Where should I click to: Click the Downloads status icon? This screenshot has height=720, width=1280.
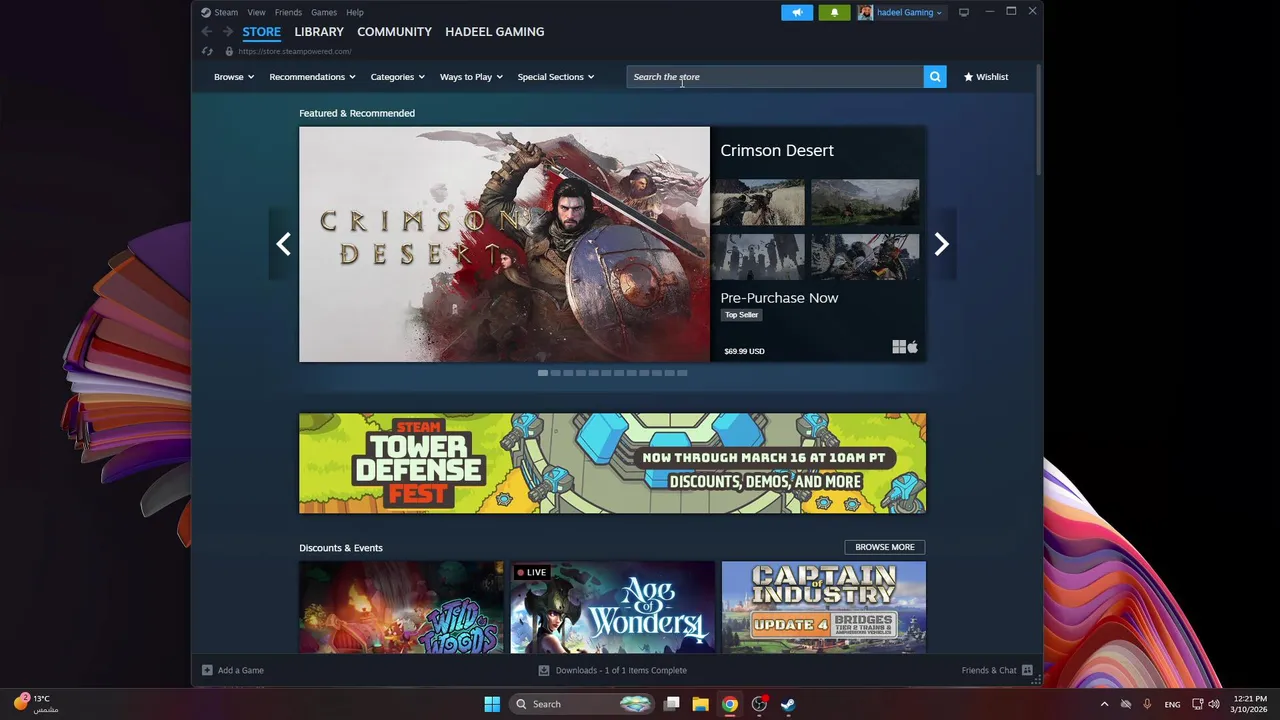(544, 670)
